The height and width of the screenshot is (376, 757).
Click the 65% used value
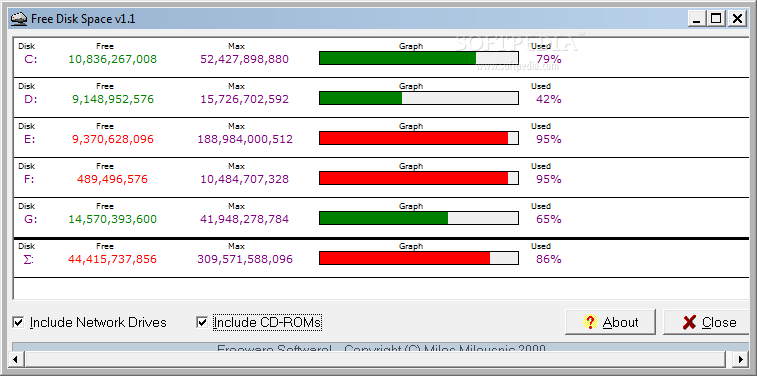(x=548, y=220)
